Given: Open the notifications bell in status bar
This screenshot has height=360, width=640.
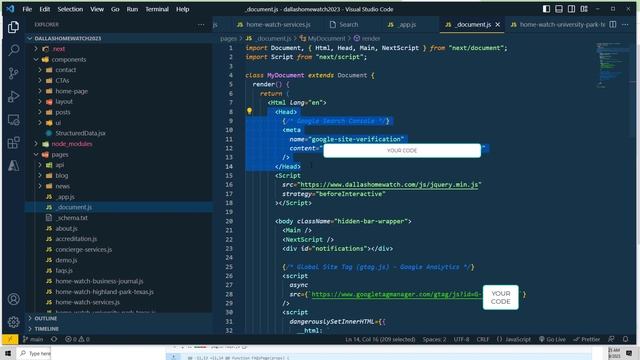Looking at the screenshot, I should pos(625,339).
